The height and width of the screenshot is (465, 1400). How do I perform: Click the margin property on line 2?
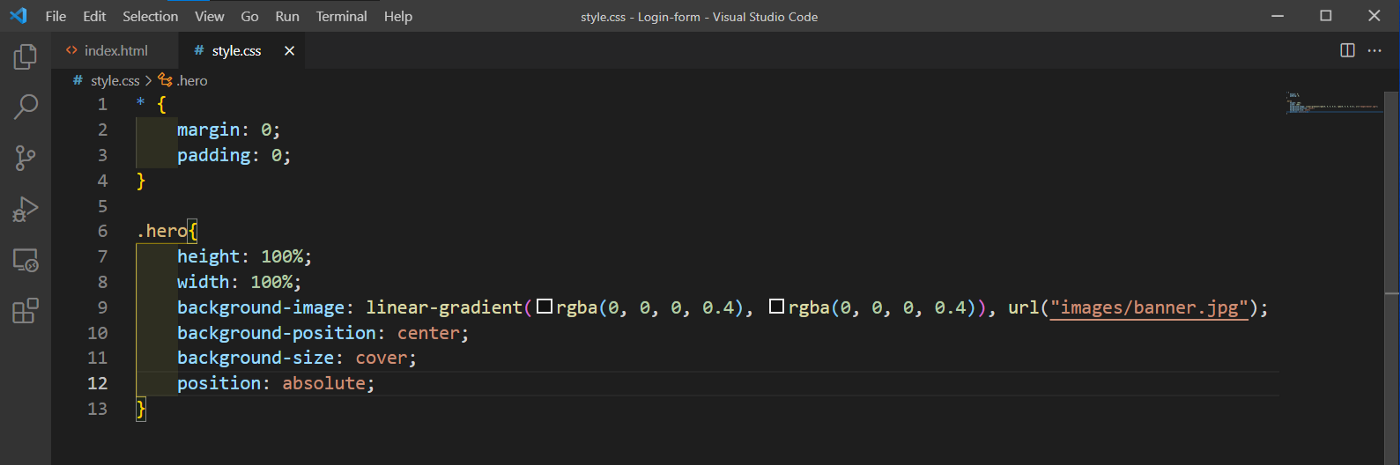[x=208, y=130]
